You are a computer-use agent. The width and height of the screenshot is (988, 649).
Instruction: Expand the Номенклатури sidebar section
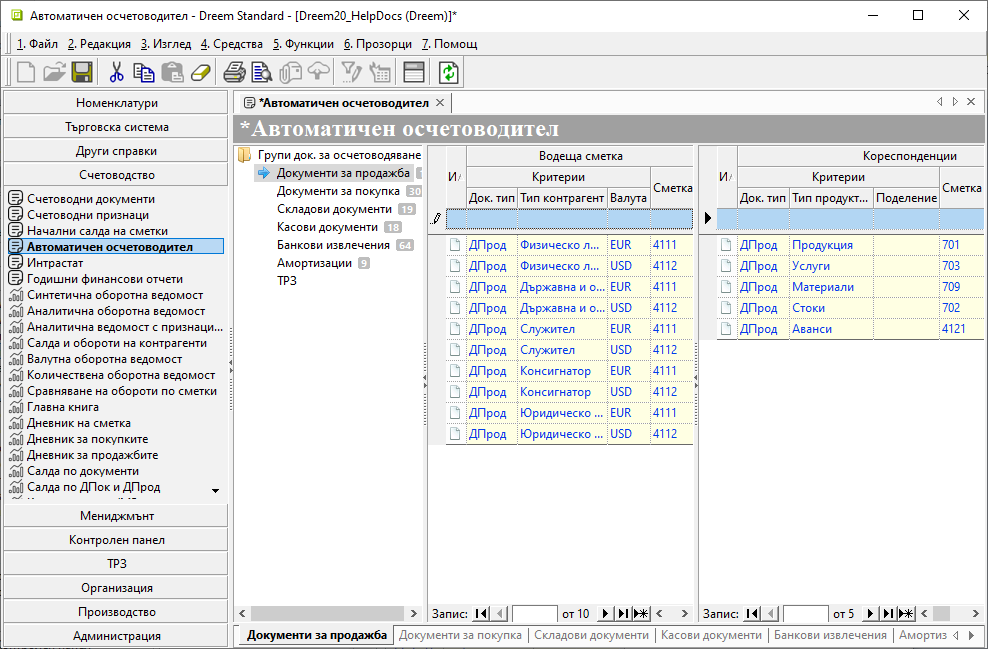click(x=117, y=103)
